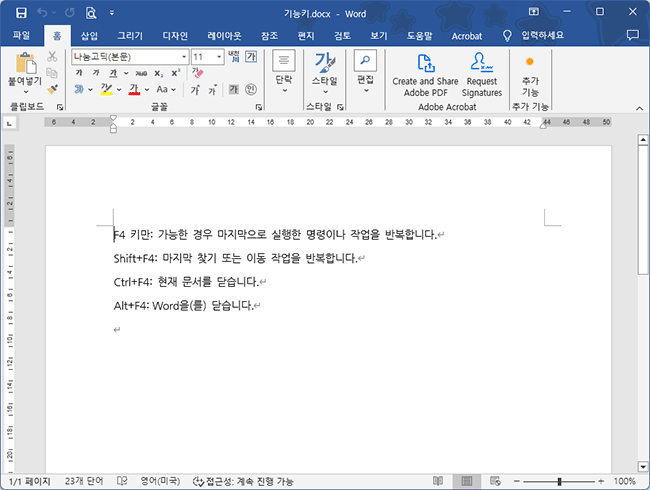Open the 나눔고딕(본문) font name dropdown
The width and height of the screenshot is (650, 490).
click(184, 57)
